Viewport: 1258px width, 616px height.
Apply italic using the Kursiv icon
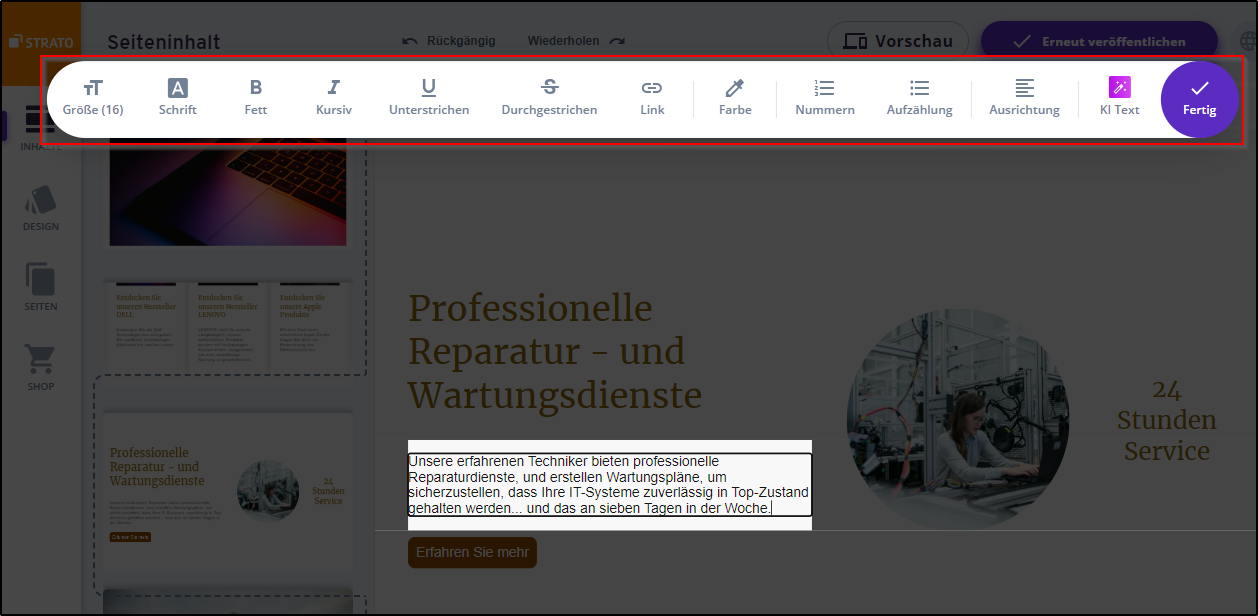coord(333,97)
